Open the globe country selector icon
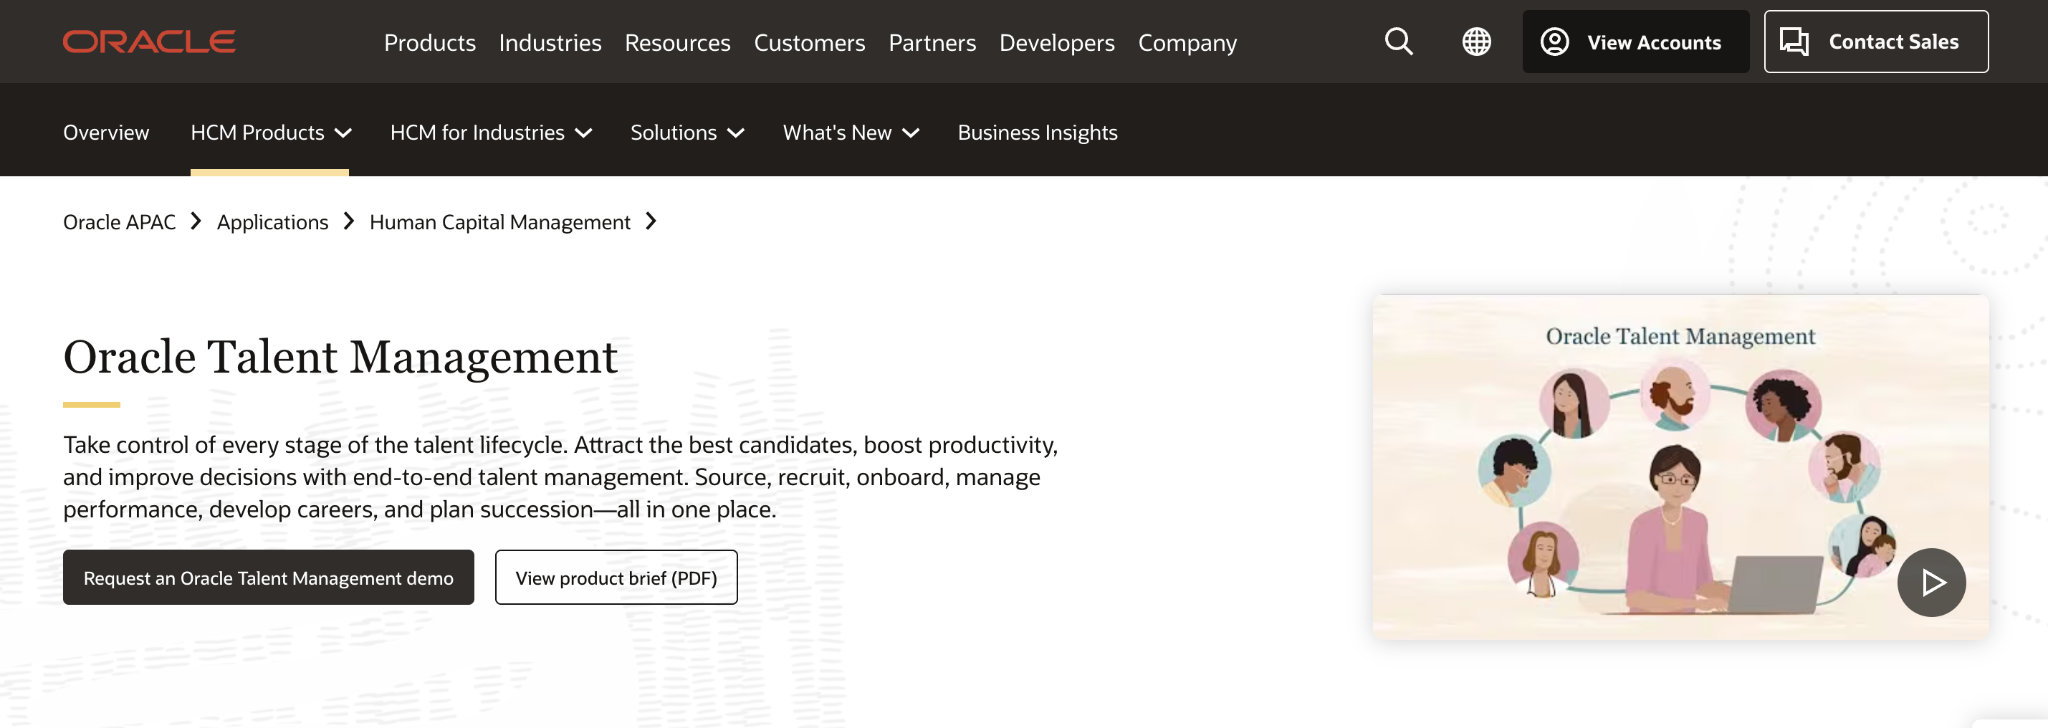Viewport: 2048px width, 728px height. pos(1477,42)
